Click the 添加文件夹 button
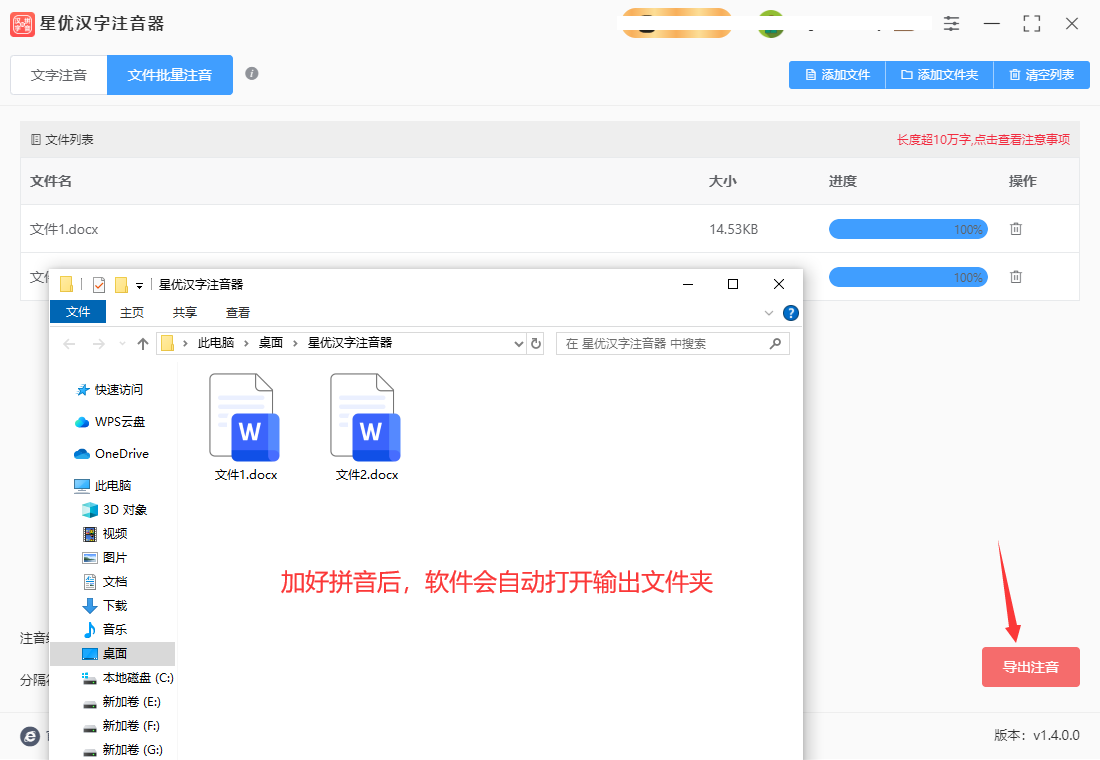This screenshot has height=760, width=1100. [x=939, y=75]
